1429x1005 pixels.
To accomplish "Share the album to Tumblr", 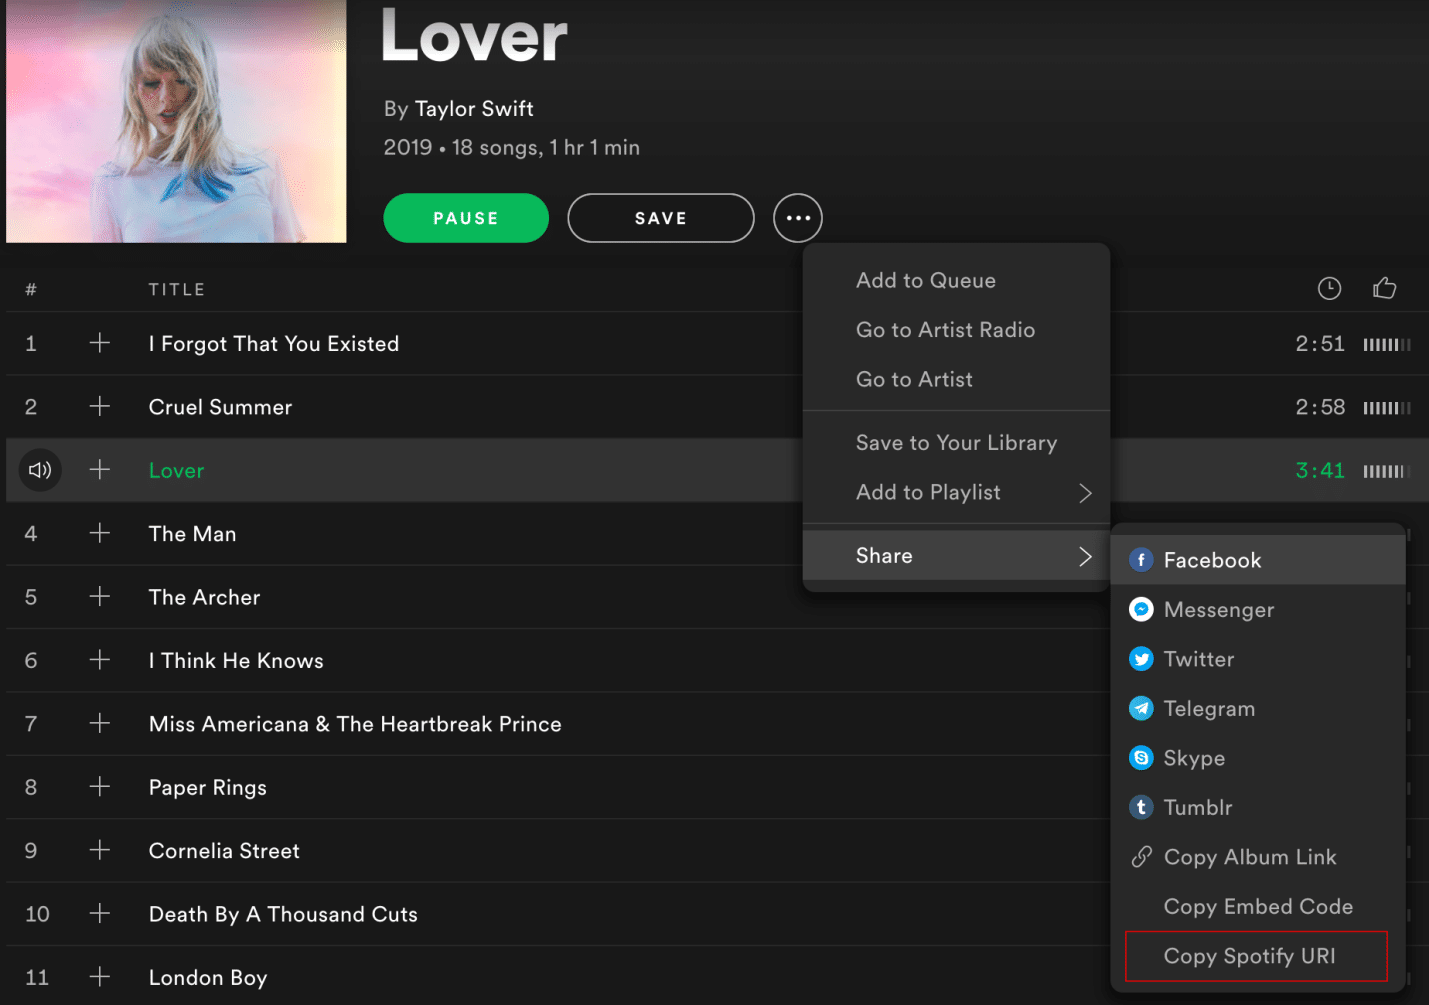I will (1258, 808).
